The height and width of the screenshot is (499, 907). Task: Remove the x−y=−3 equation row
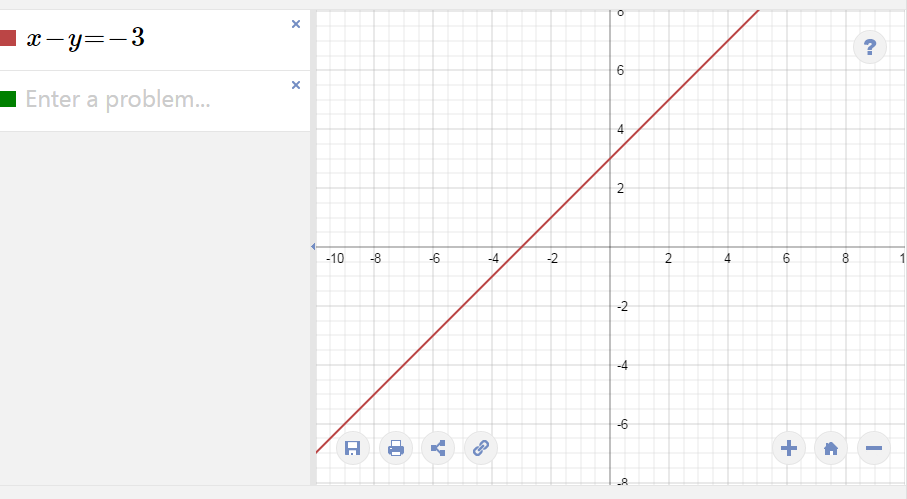click(x=296, y=24)
